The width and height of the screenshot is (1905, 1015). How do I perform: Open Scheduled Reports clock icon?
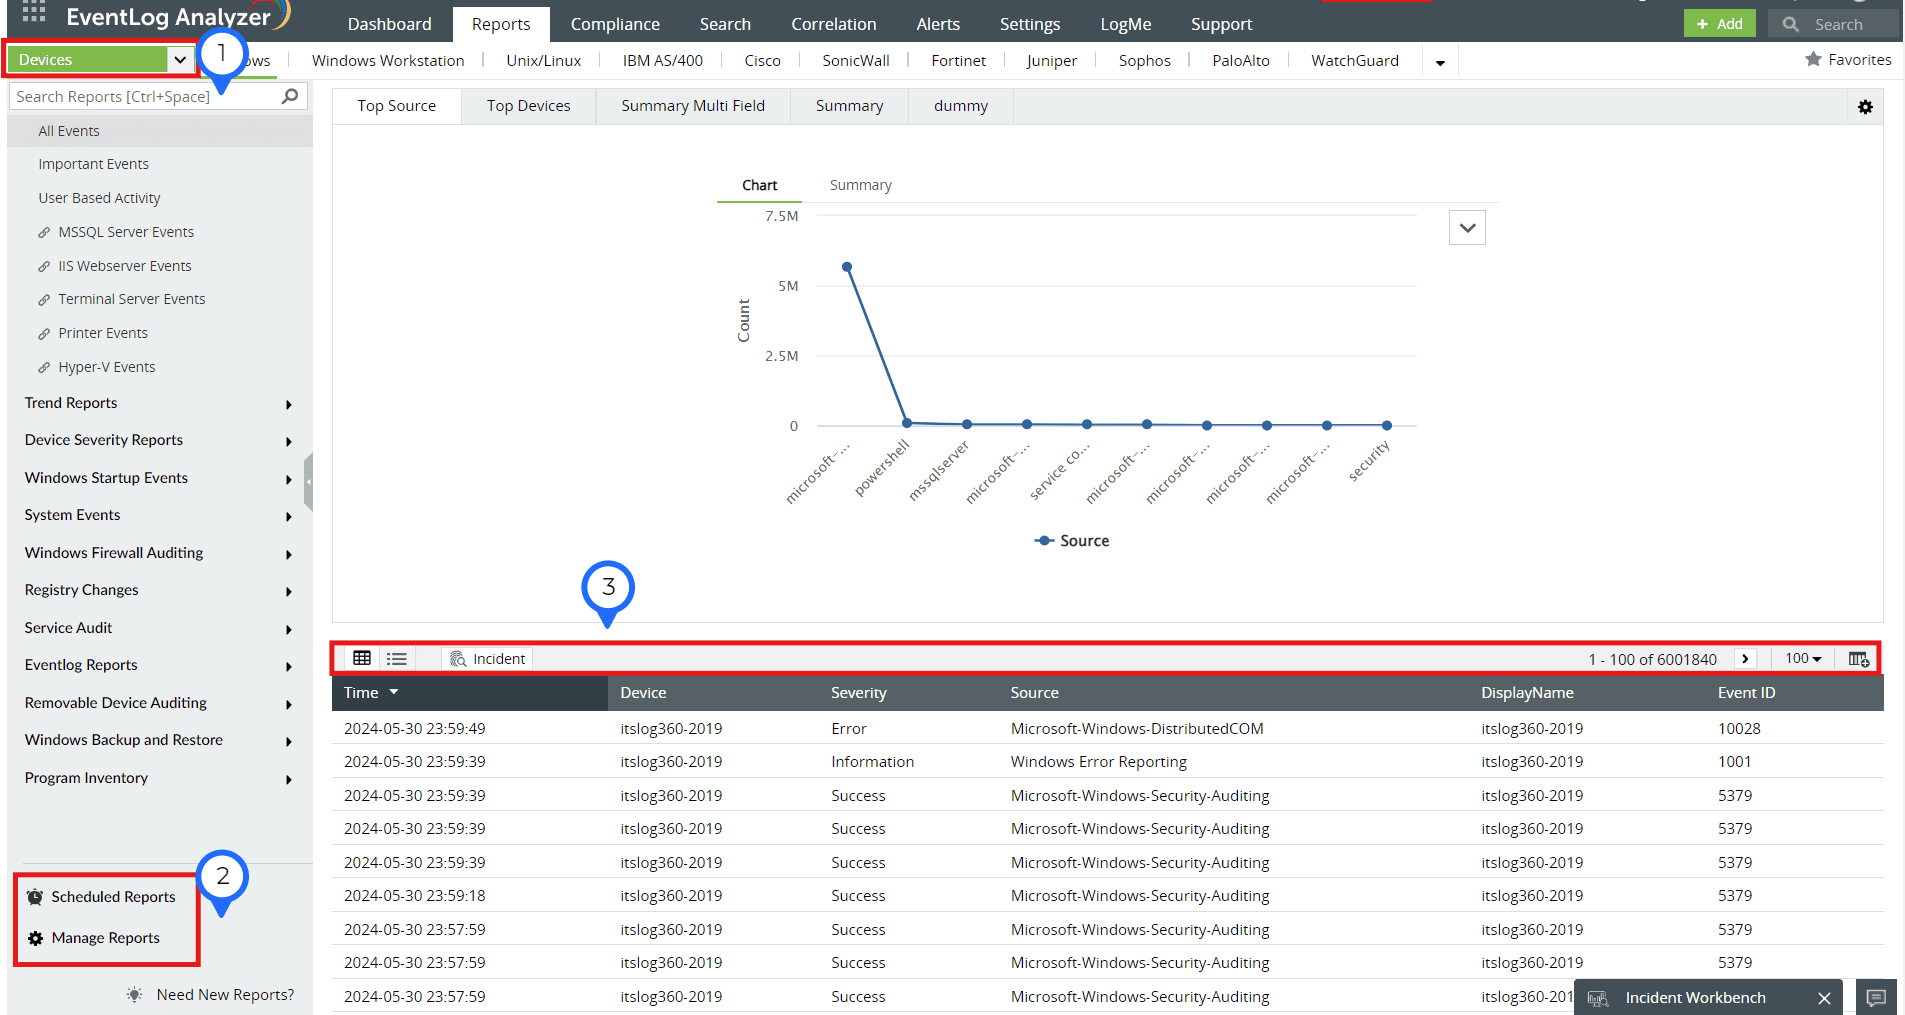35,897
